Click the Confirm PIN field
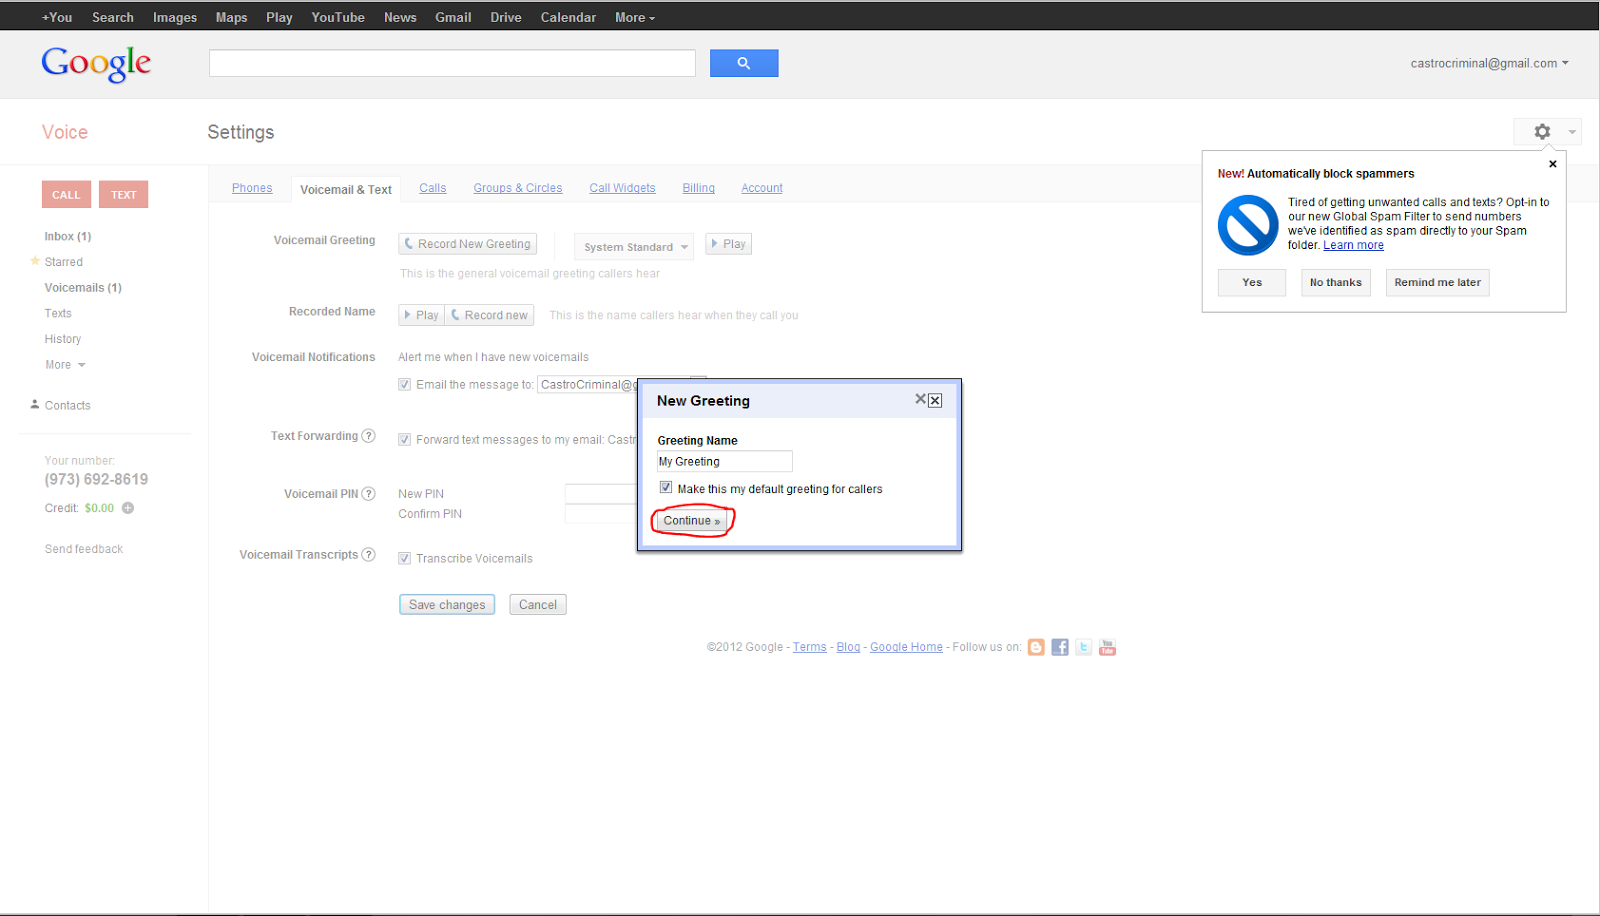 pos(601,514)
